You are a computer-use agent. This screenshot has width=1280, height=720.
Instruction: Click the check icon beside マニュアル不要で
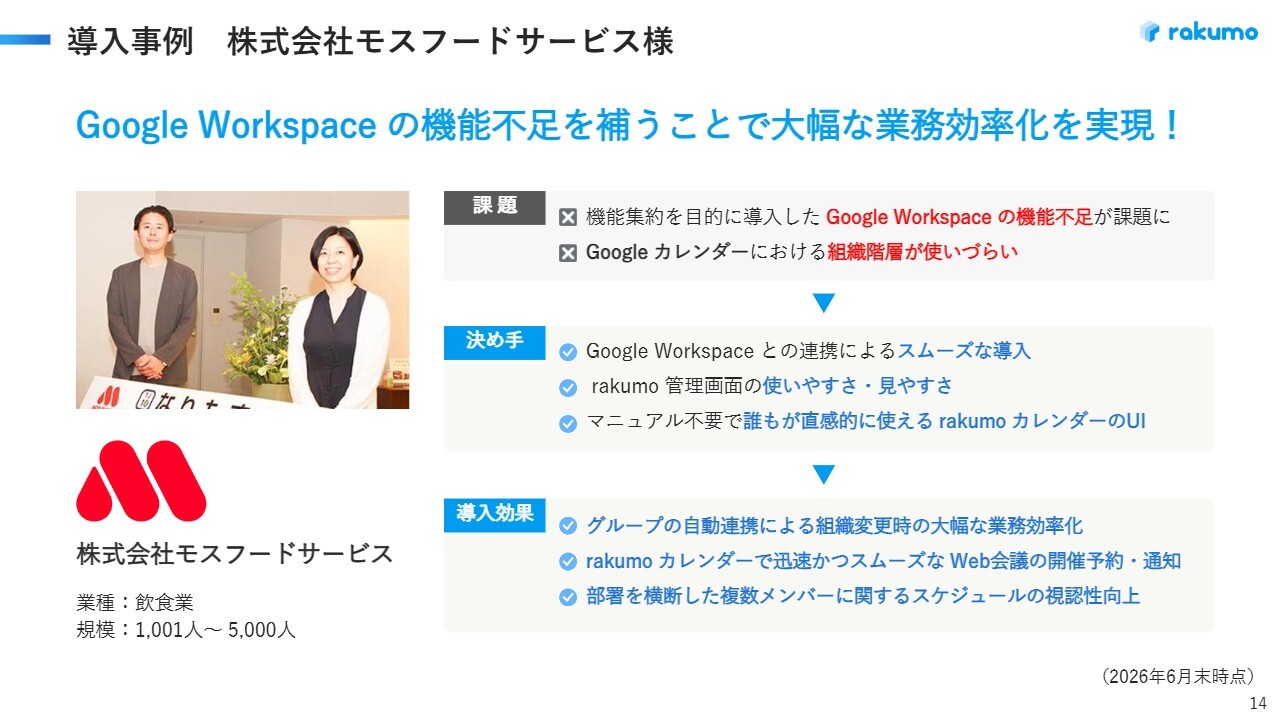[x=568, y=423]
